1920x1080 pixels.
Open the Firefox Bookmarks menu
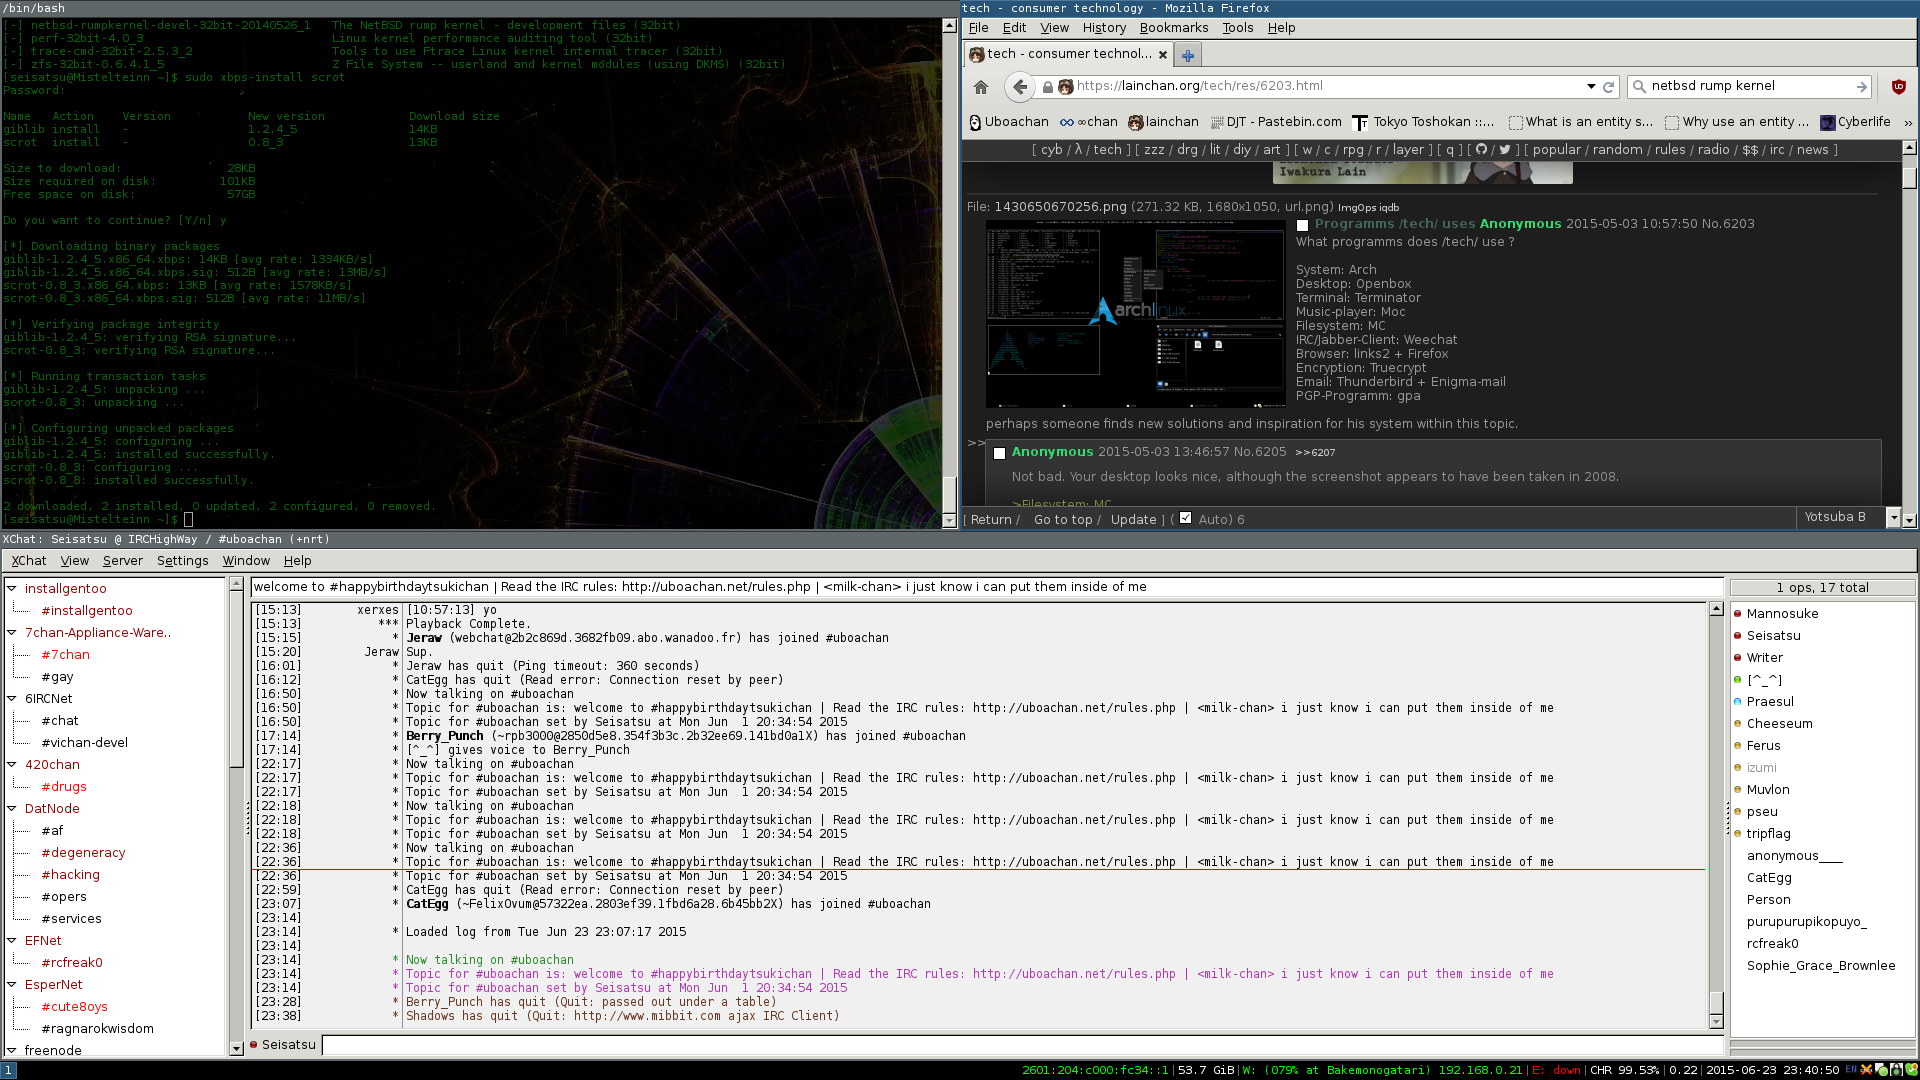(x=1174, y=28)
